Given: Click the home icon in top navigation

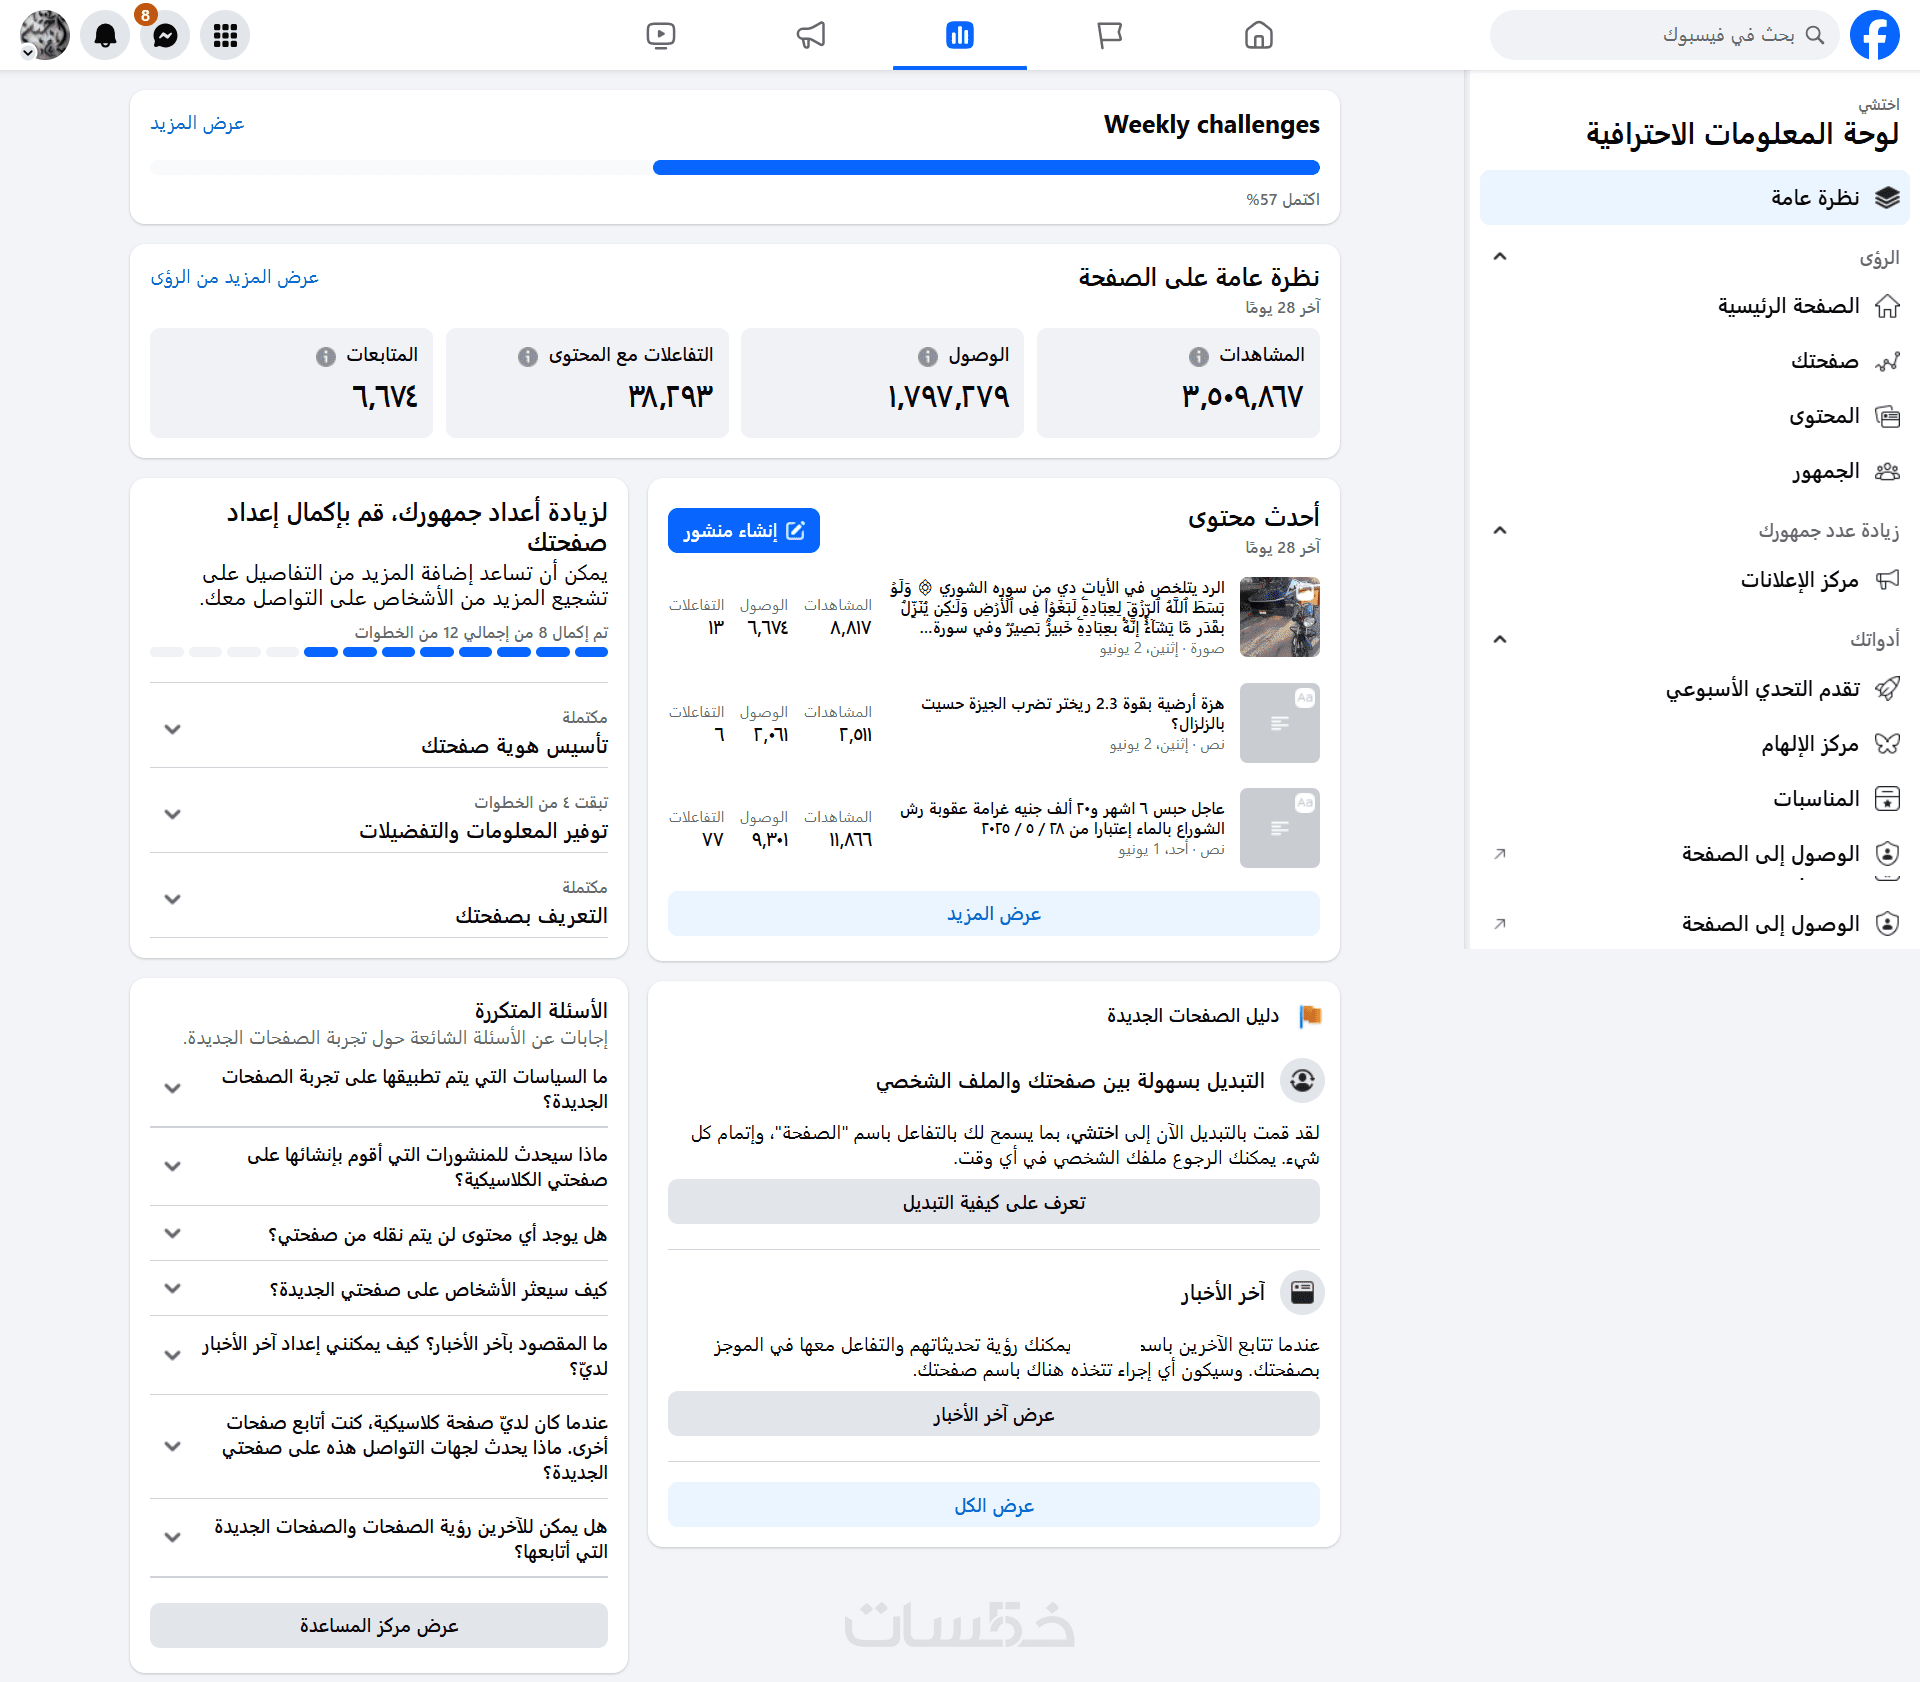Looking at the screenshot, I should (1258, 36).
